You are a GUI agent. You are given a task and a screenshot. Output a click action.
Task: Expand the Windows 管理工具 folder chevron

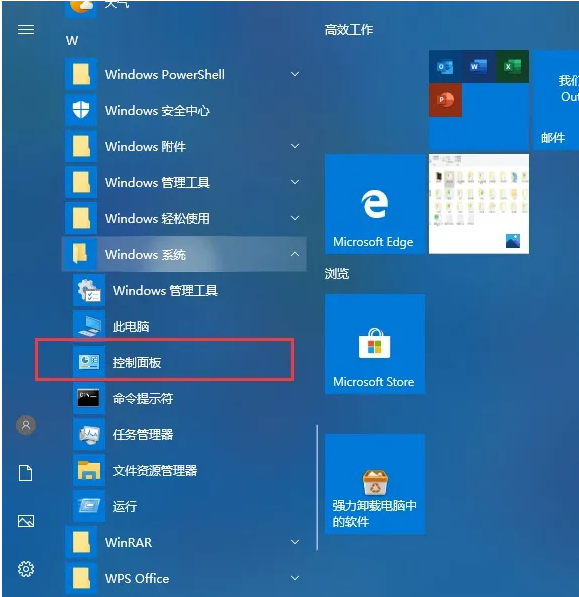[295, 182]
